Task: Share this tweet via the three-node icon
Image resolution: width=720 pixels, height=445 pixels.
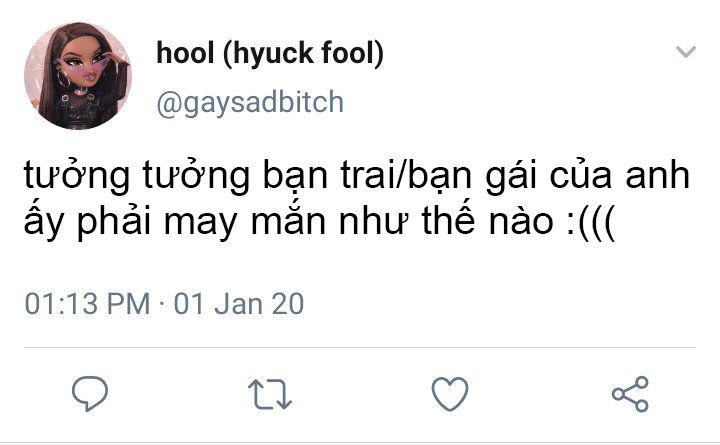Action: (x=630, y=394)
